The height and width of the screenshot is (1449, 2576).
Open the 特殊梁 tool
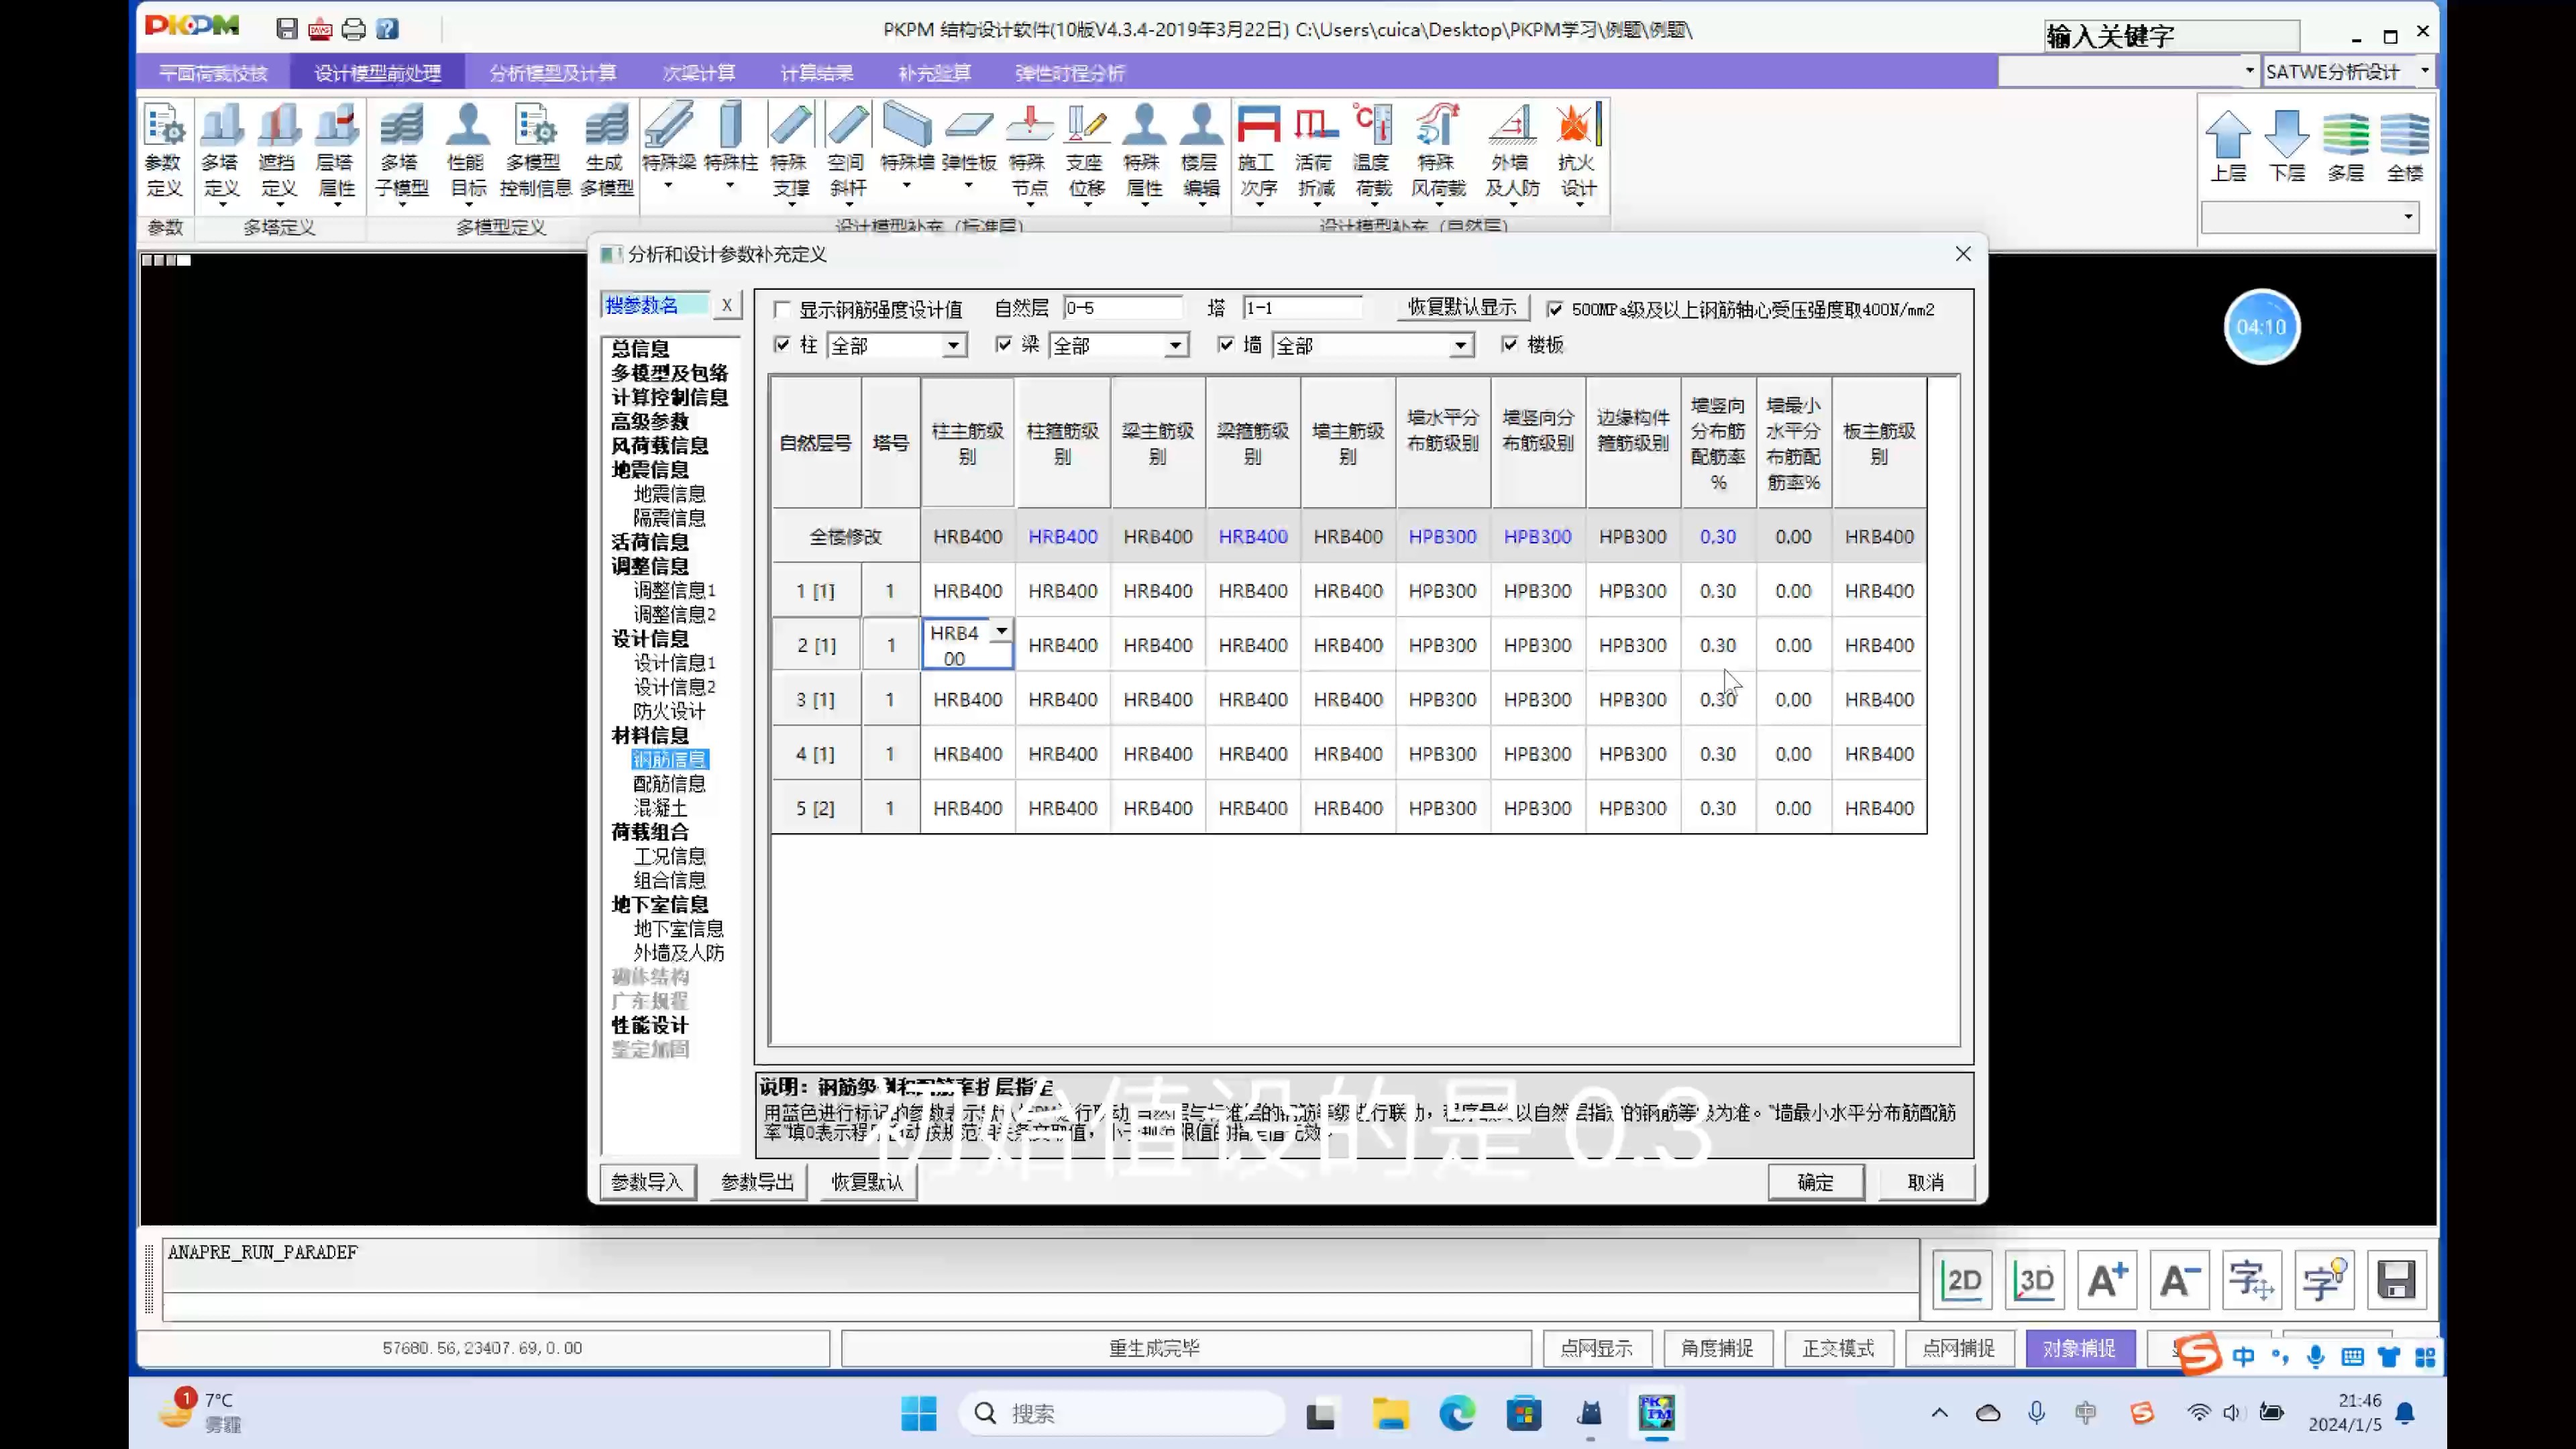point(669,148)
